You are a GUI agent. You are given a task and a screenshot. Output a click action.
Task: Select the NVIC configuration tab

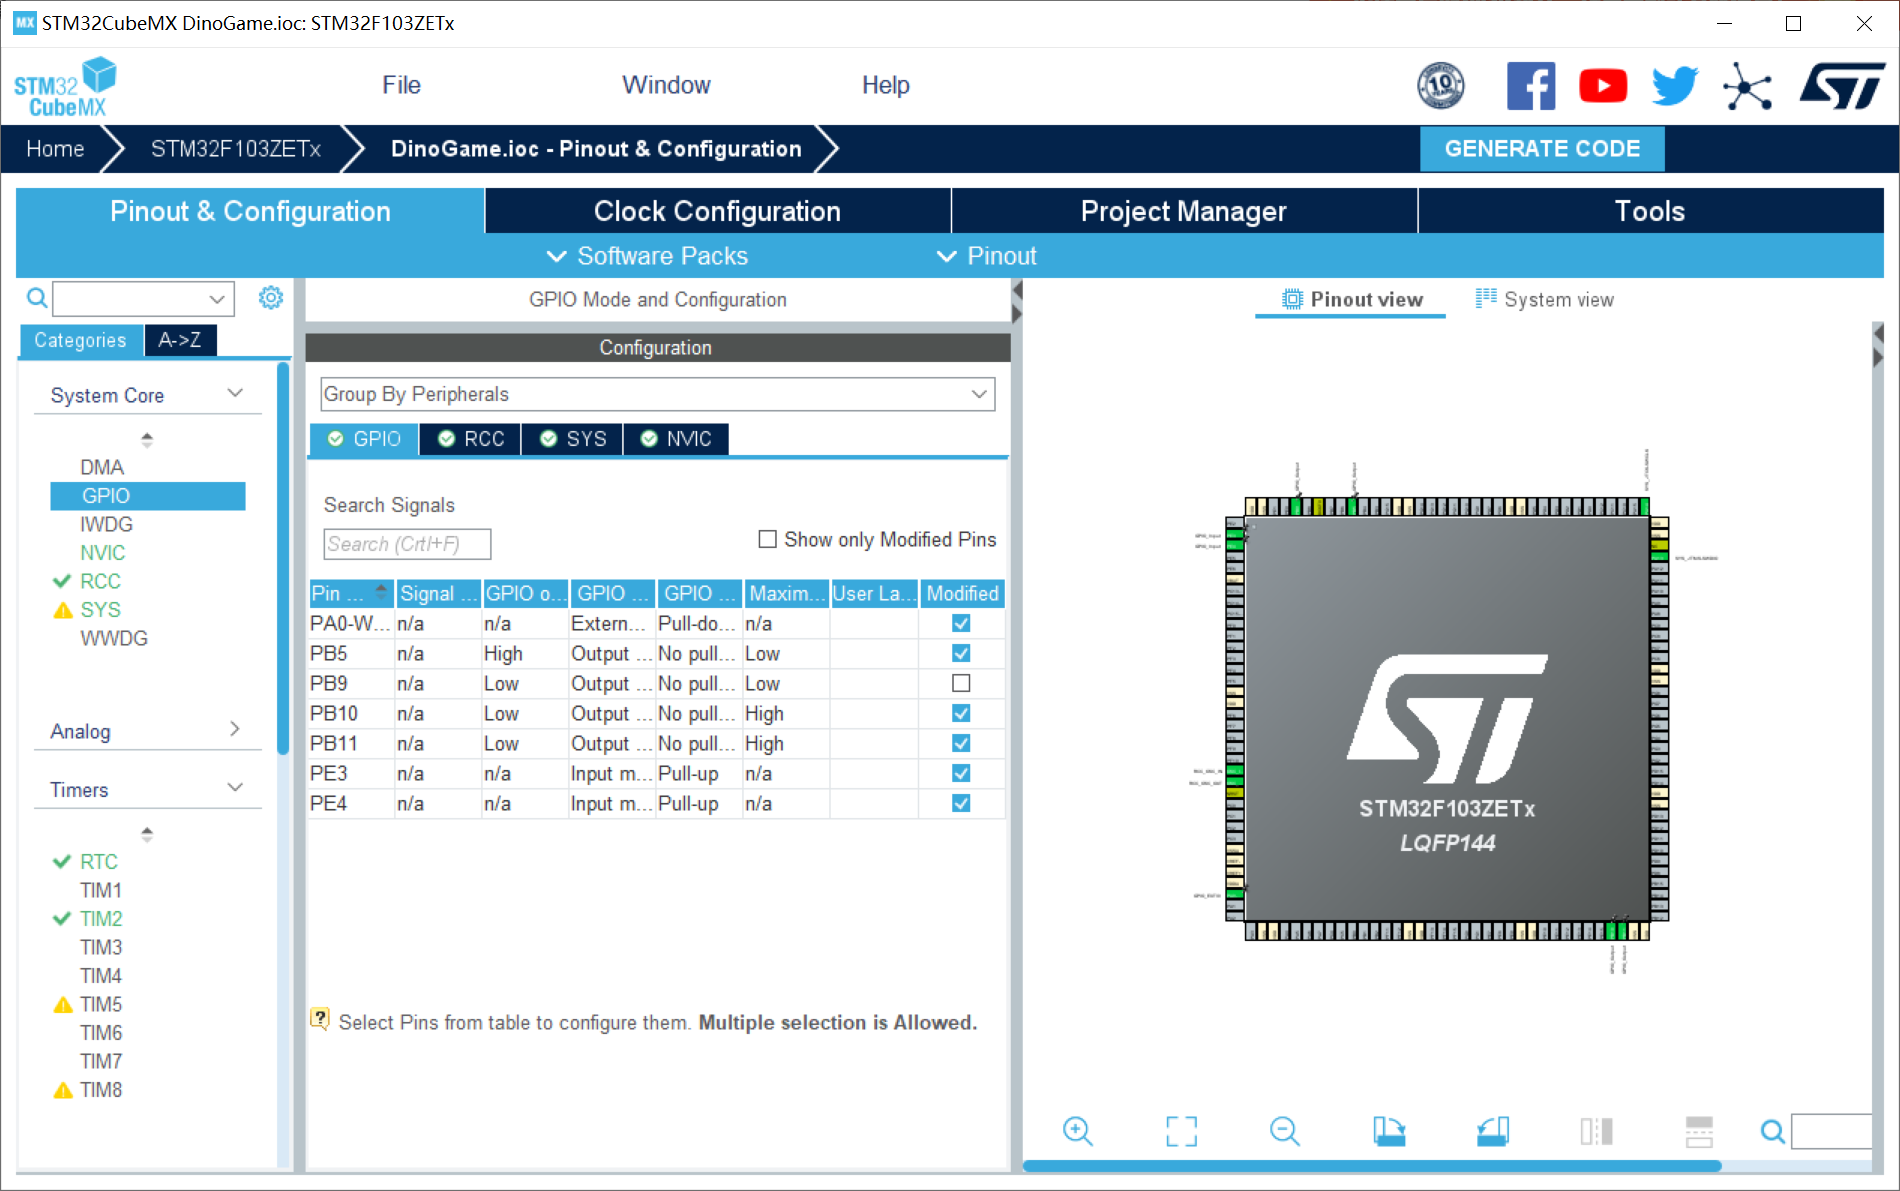pos(676,439)
